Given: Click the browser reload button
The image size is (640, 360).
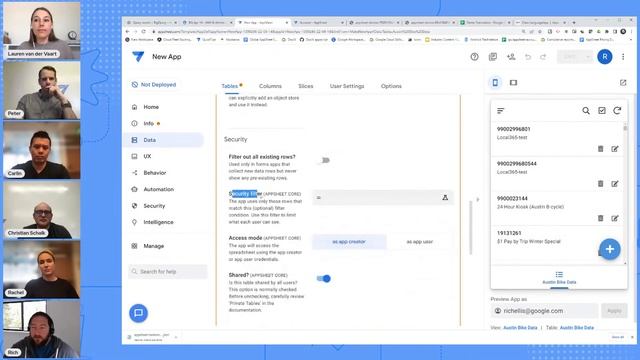Looking at the screenshot, I should pyautogui.click(x=144, y=31).
